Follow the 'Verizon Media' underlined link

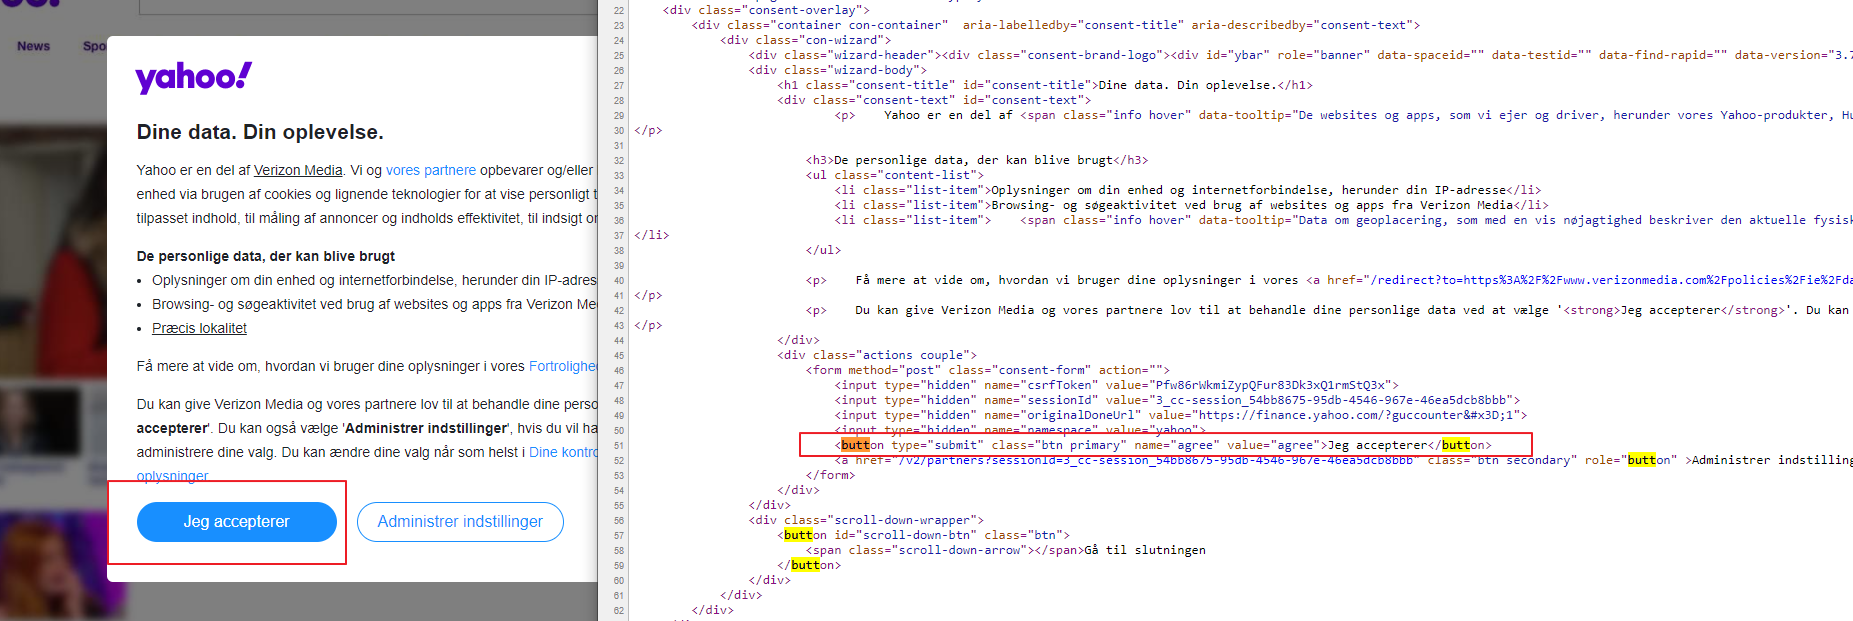click(x=298, y=170)
